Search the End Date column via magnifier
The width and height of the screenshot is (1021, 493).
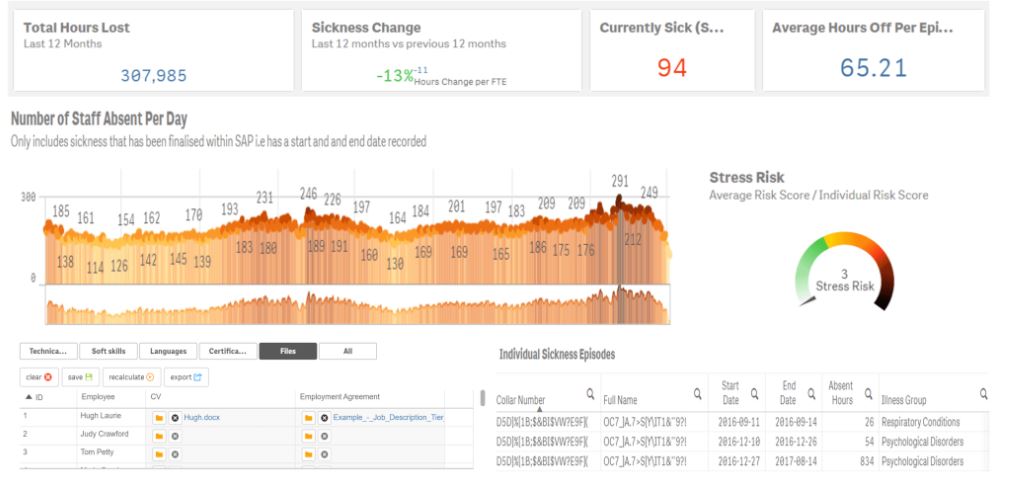tap(812, 393)
